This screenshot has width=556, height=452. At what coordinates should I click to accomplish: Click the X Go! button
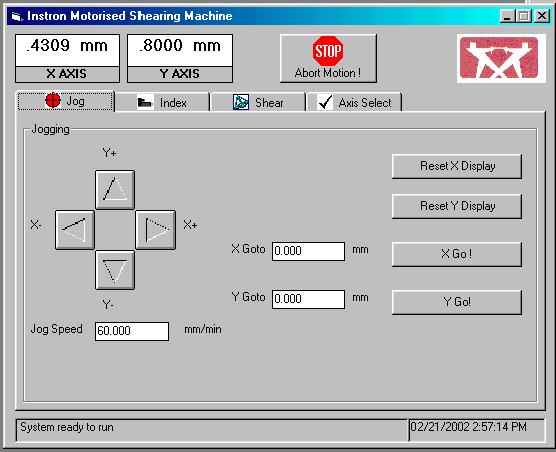point(457,254)
